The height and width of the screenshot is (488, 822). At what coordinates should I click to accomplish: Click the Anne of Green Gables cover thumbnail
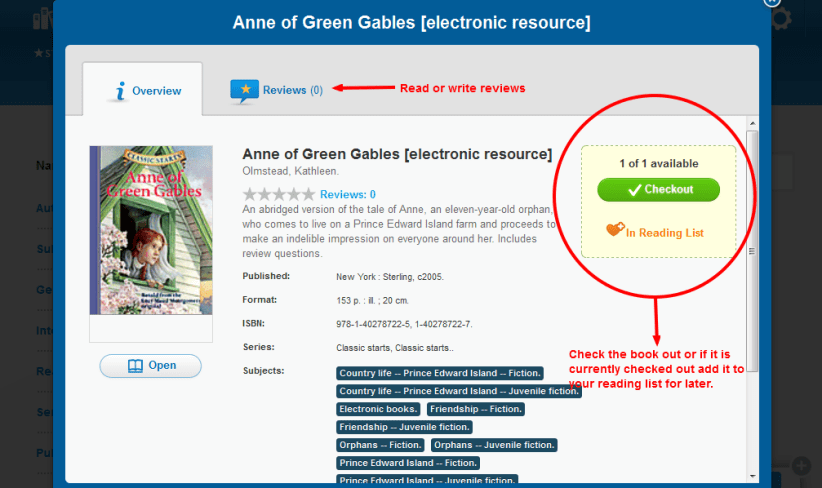coord(151,230)
